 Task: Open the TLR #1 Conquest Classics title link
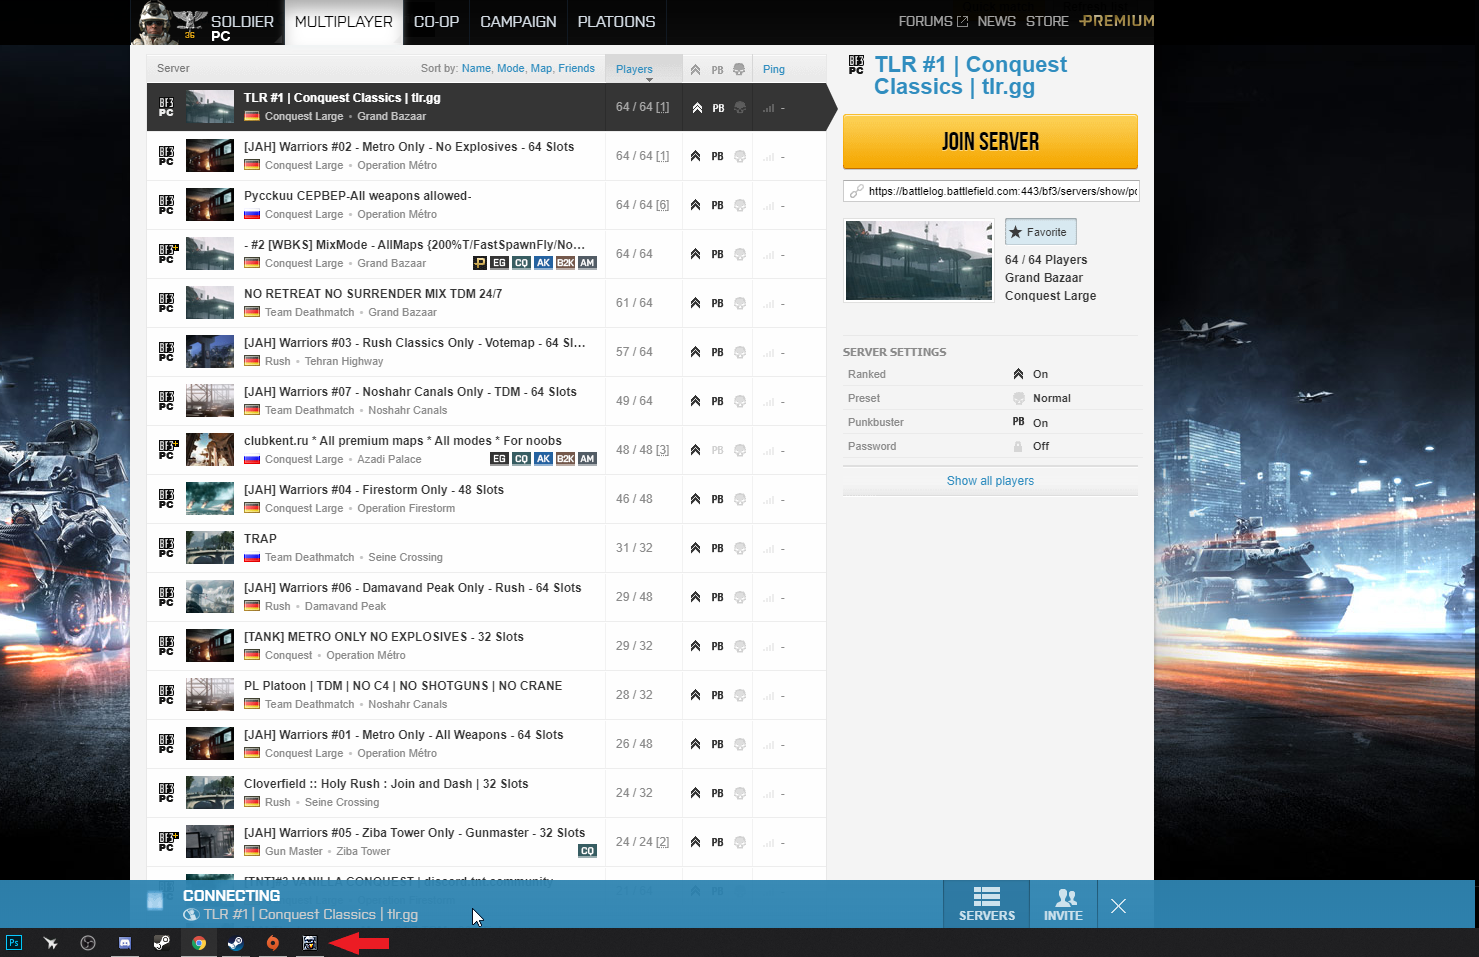970,76
